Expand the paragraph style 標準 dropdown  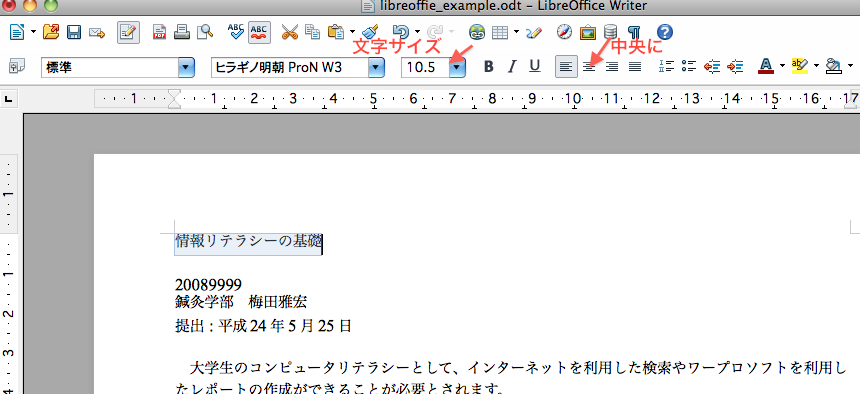point(186,67)
